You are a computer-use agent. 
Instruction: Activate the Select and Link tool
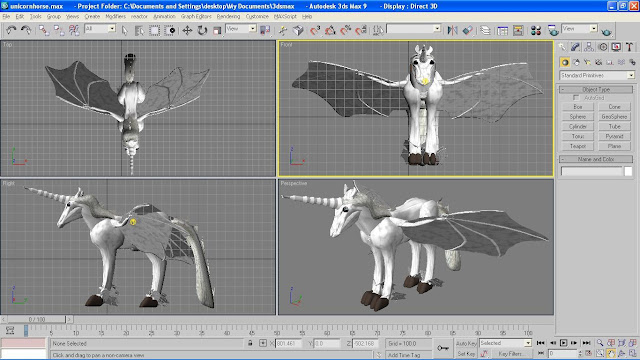pyautogui.click(x=44, y=30)
